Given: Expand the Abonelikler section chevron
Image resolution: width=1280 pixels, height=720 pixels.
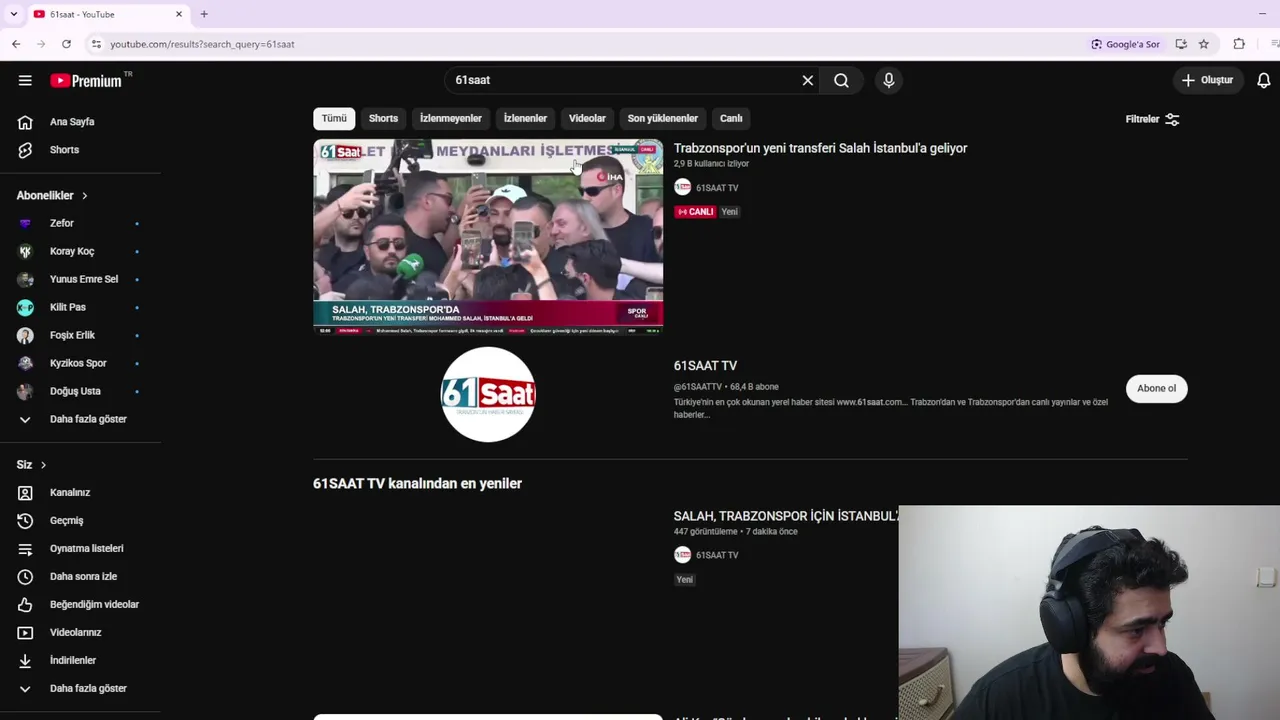Looking at the screenshot, I should click(x=85, y=196).
